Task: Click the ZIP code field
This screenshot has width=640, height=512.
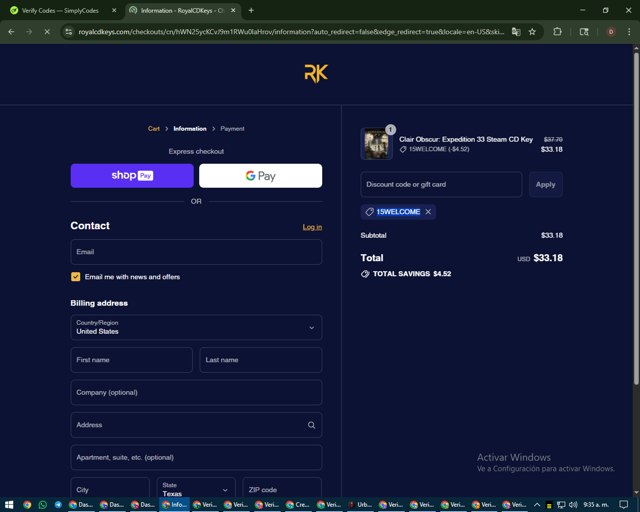Action: (x=282, y=489)
